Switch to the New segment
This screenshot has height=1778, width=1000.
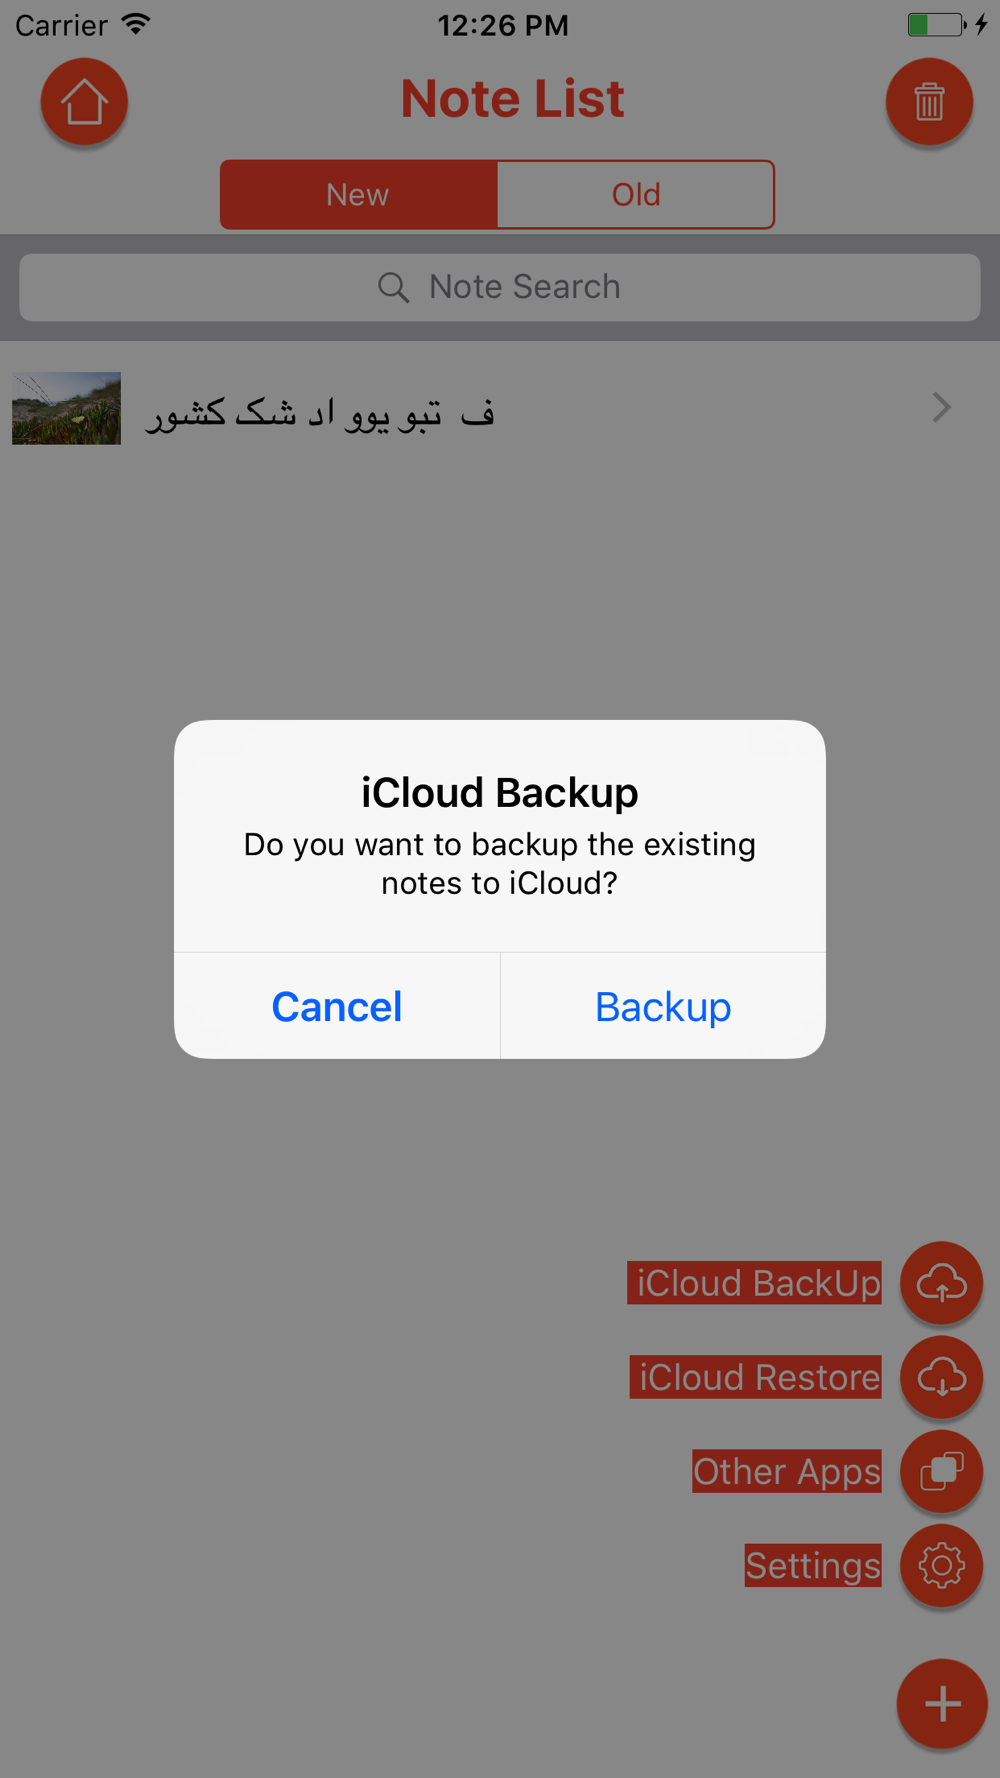(359, 194)
